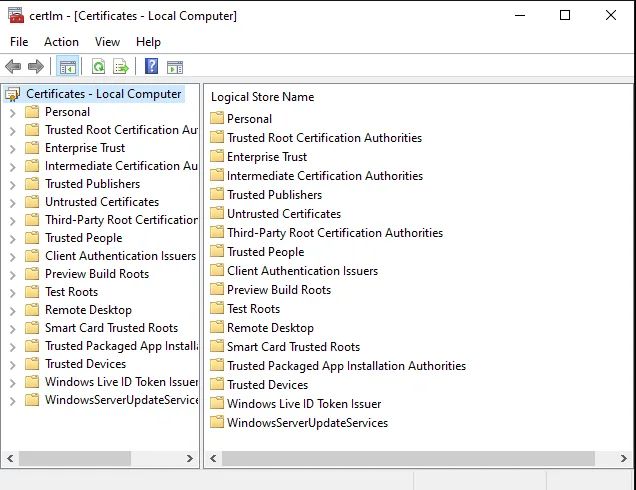
Task: Minimize the certlm window
Action: pyautogui.click(x=520, y=15)
